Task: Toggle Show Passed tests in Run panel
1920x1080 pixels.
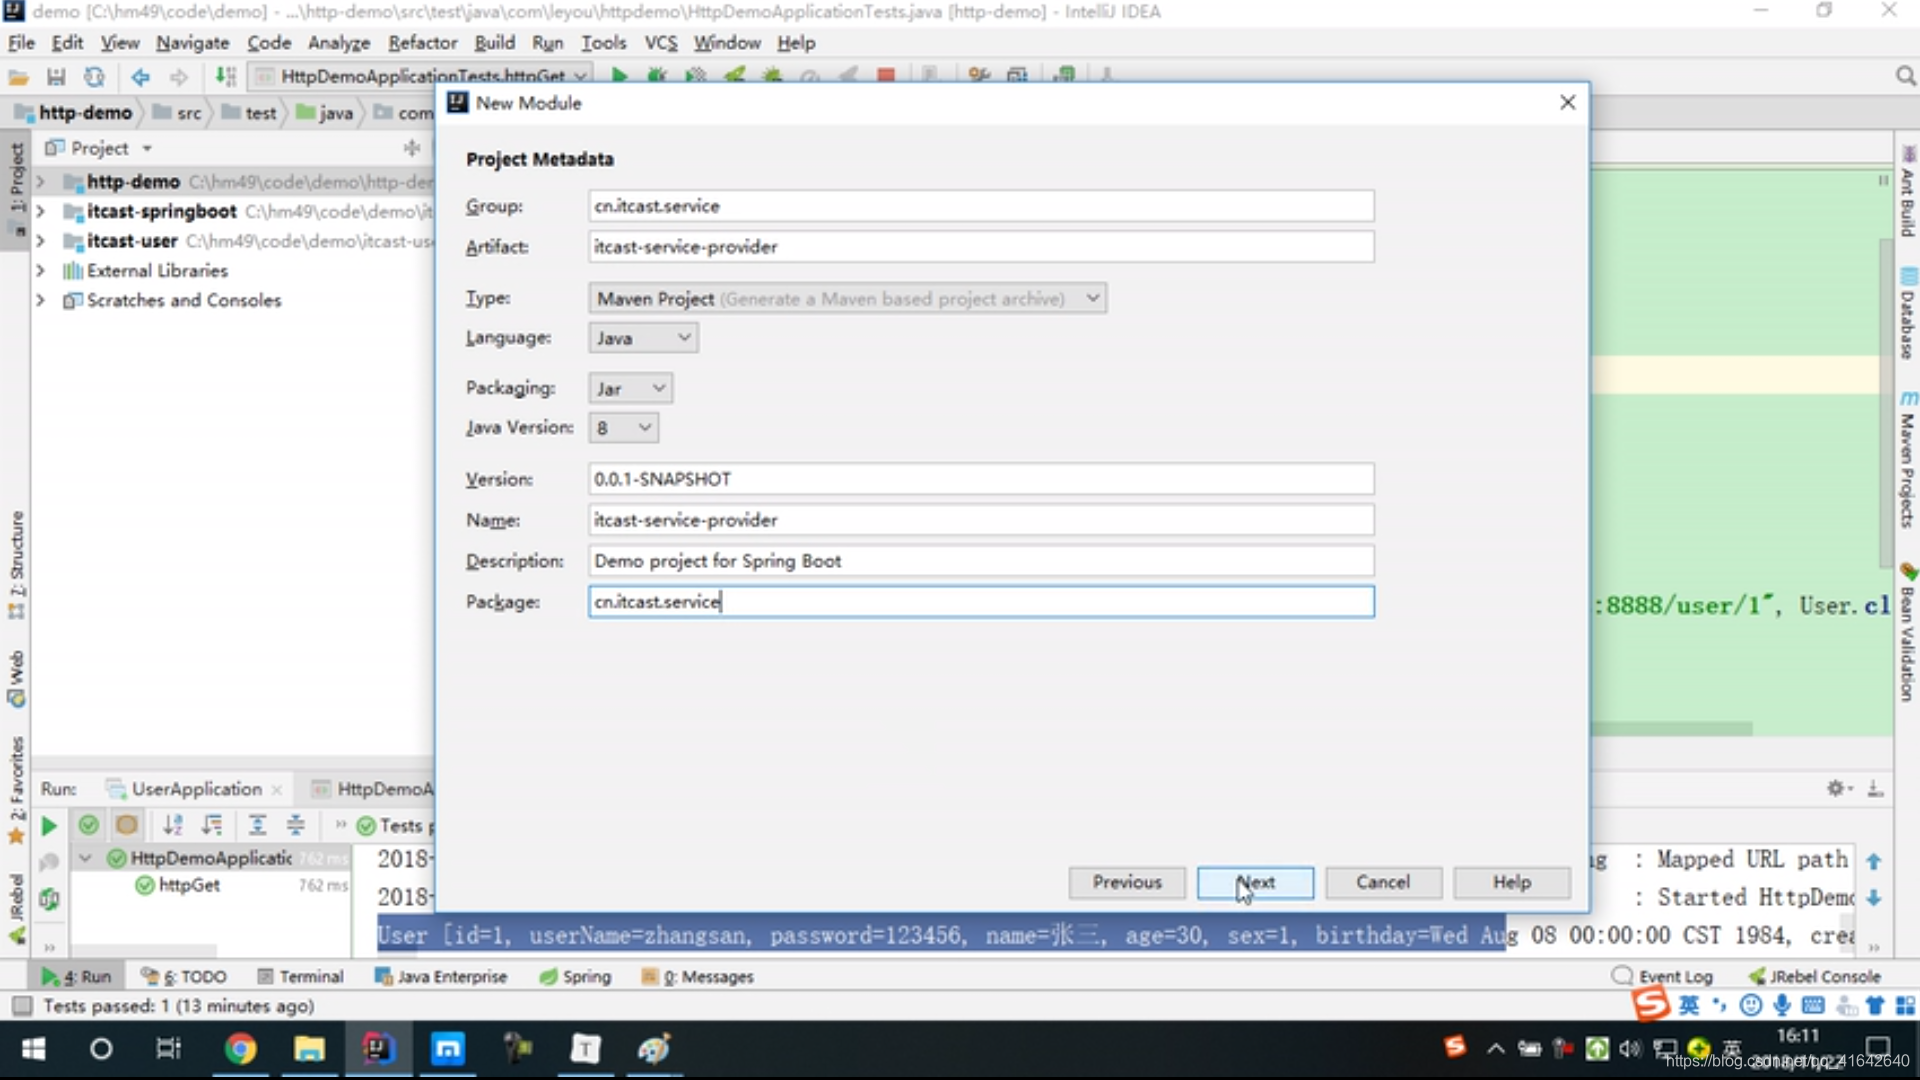Action: pos(88,825)
